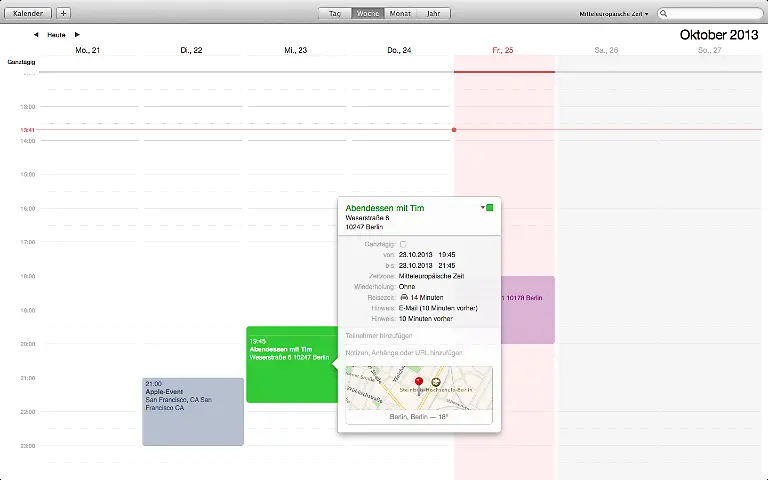This screenshot has width=768, height=480.
Task: Change Reisezeit value 14 Minuten
Action: [x=427, y=297]
